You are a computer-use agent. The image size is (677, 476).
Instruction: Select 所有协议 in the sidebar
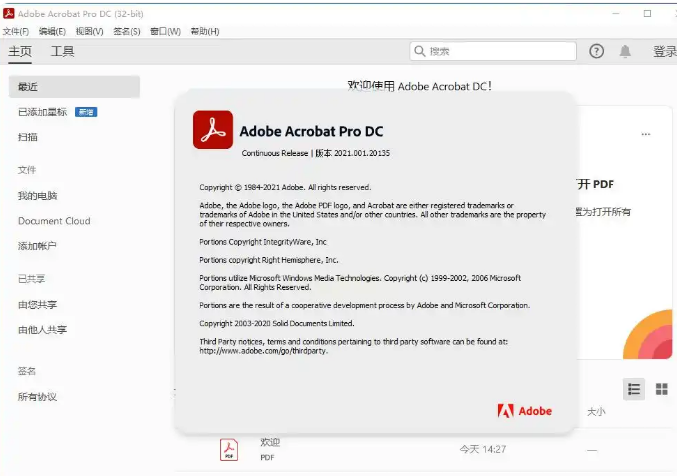point(37,397)
